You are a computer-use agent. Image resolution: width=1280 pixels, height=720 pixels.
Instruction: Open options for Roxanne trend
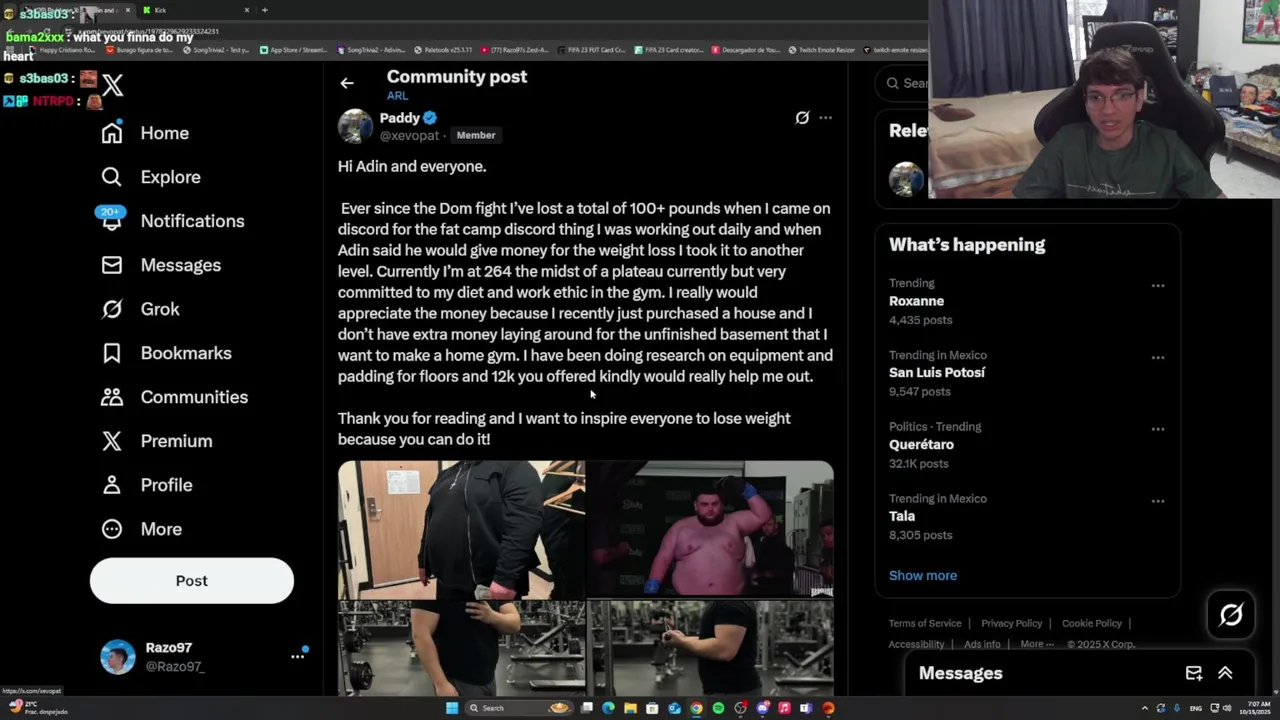(1158, 286)
